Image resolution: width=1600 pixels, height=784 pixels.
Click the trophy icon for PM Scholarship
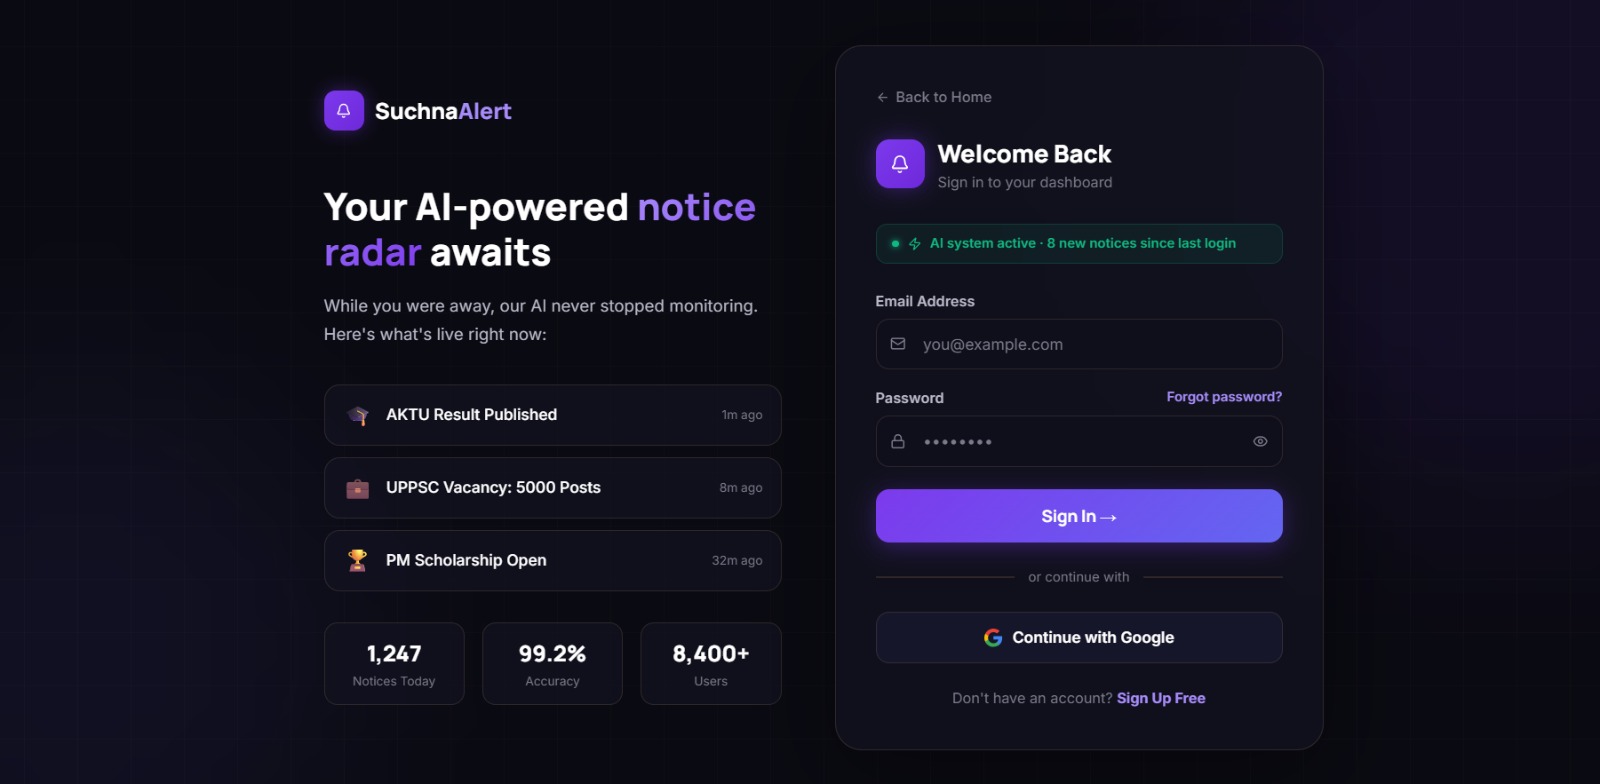pos(358,561)
